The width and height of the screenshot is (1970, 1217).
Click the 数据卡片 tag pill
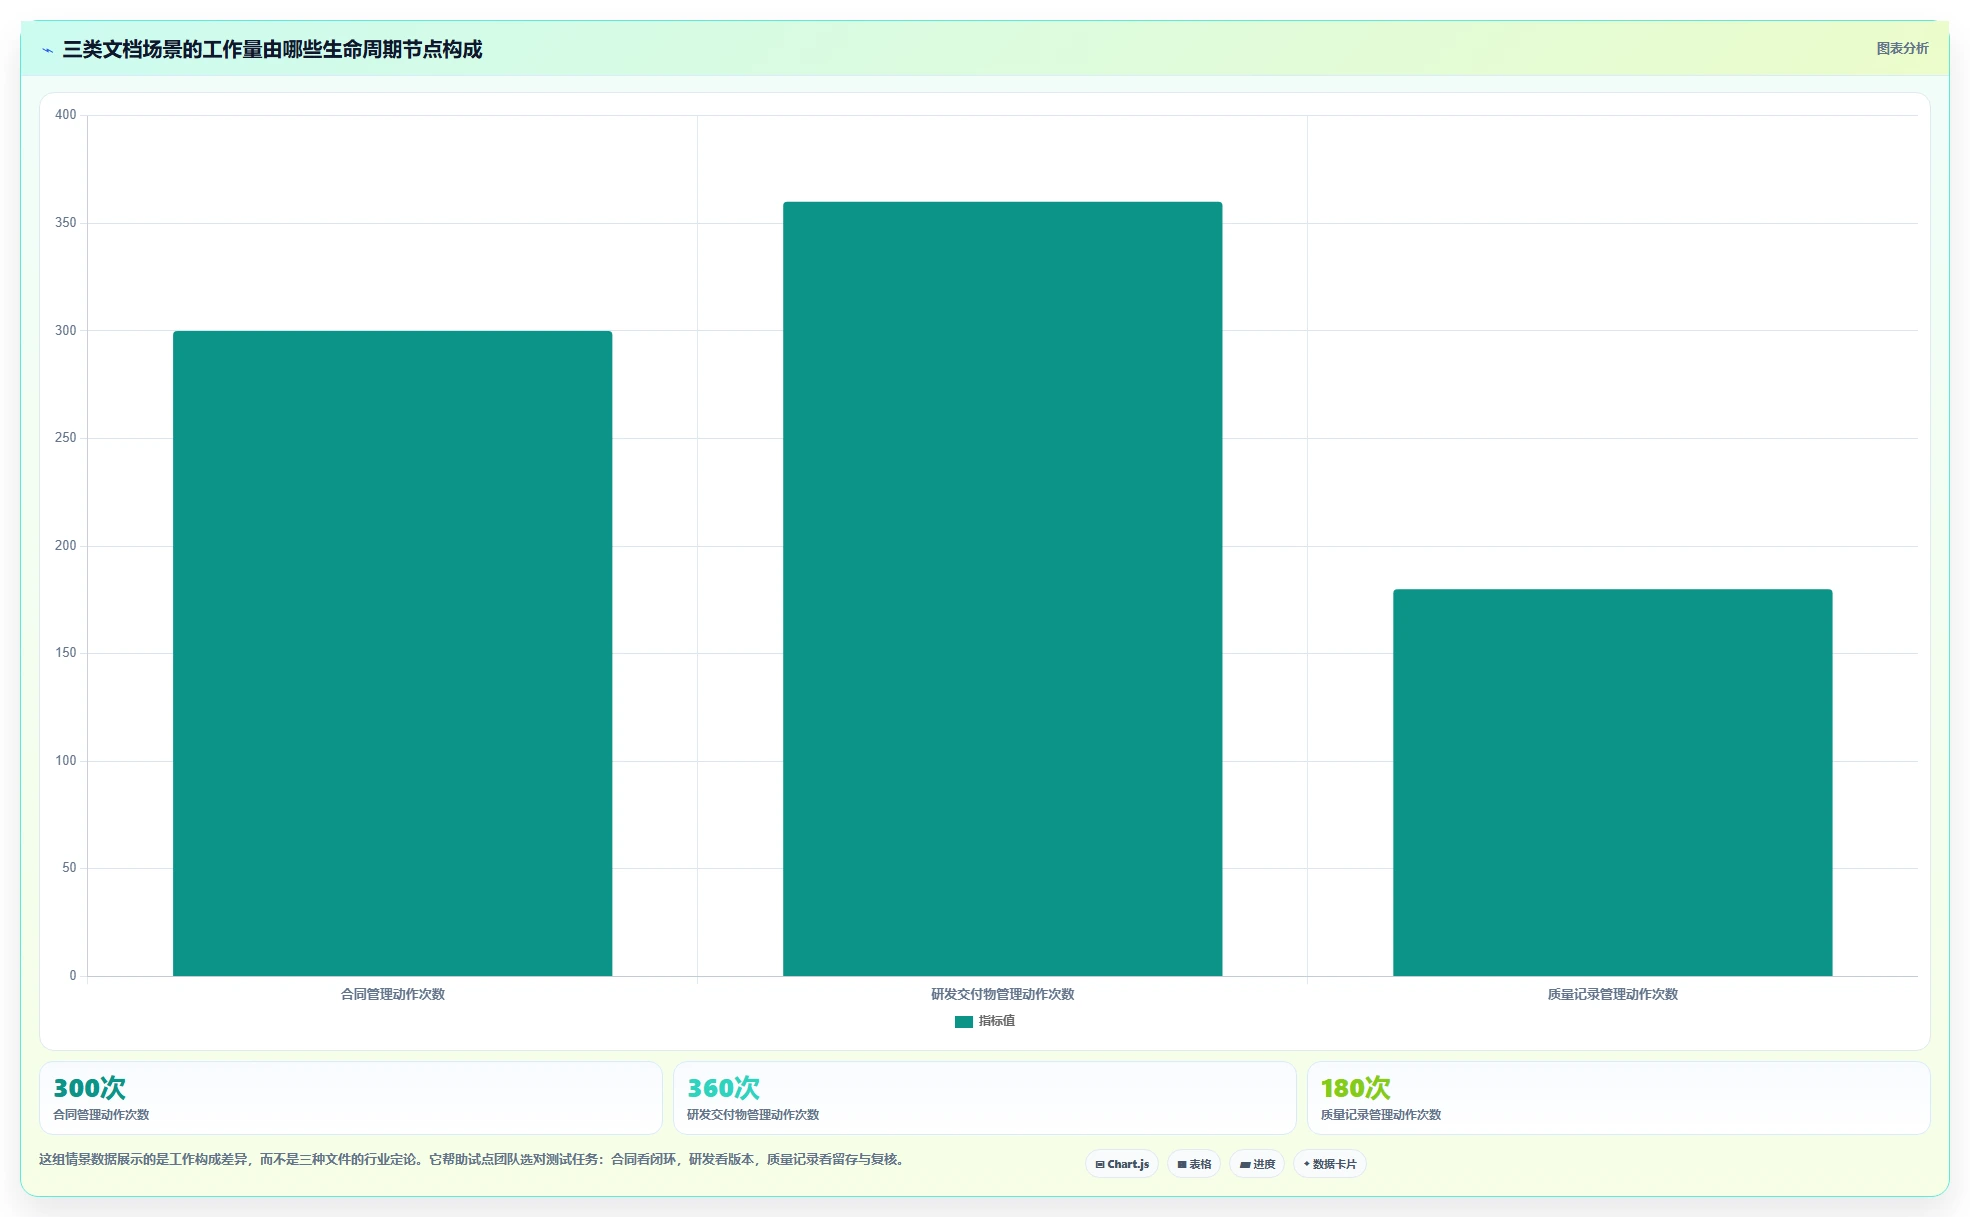1330,1164
